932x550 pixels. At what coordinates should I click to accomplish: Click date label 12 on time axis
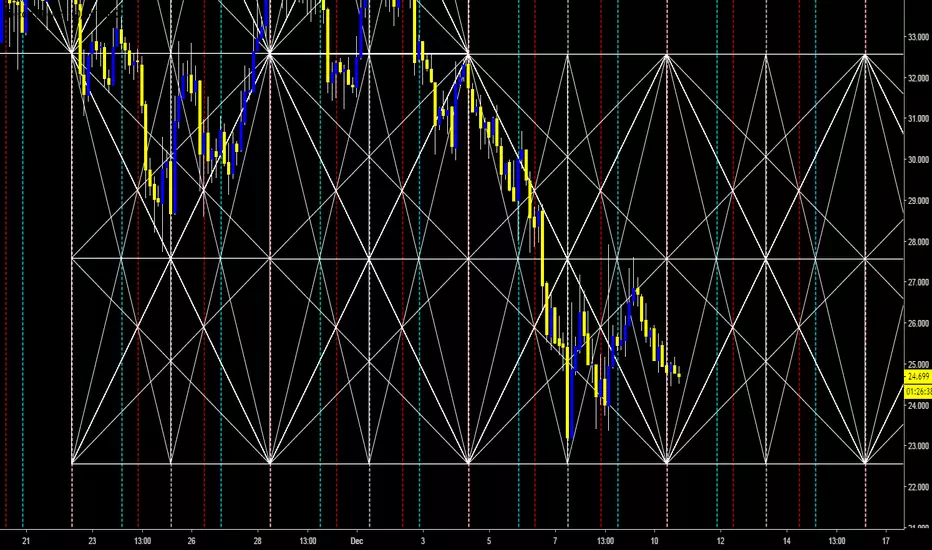720,540
